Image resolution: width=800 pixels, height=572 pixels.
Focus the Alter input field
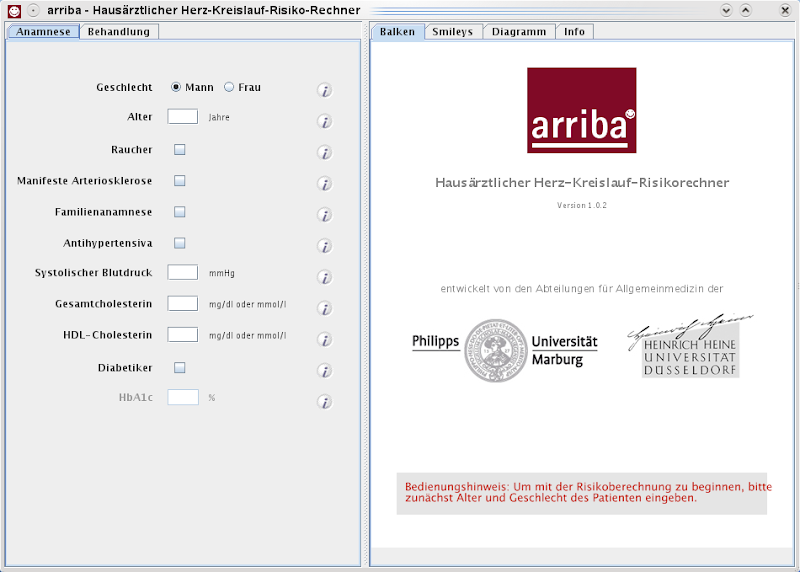[x=183, y=116]
